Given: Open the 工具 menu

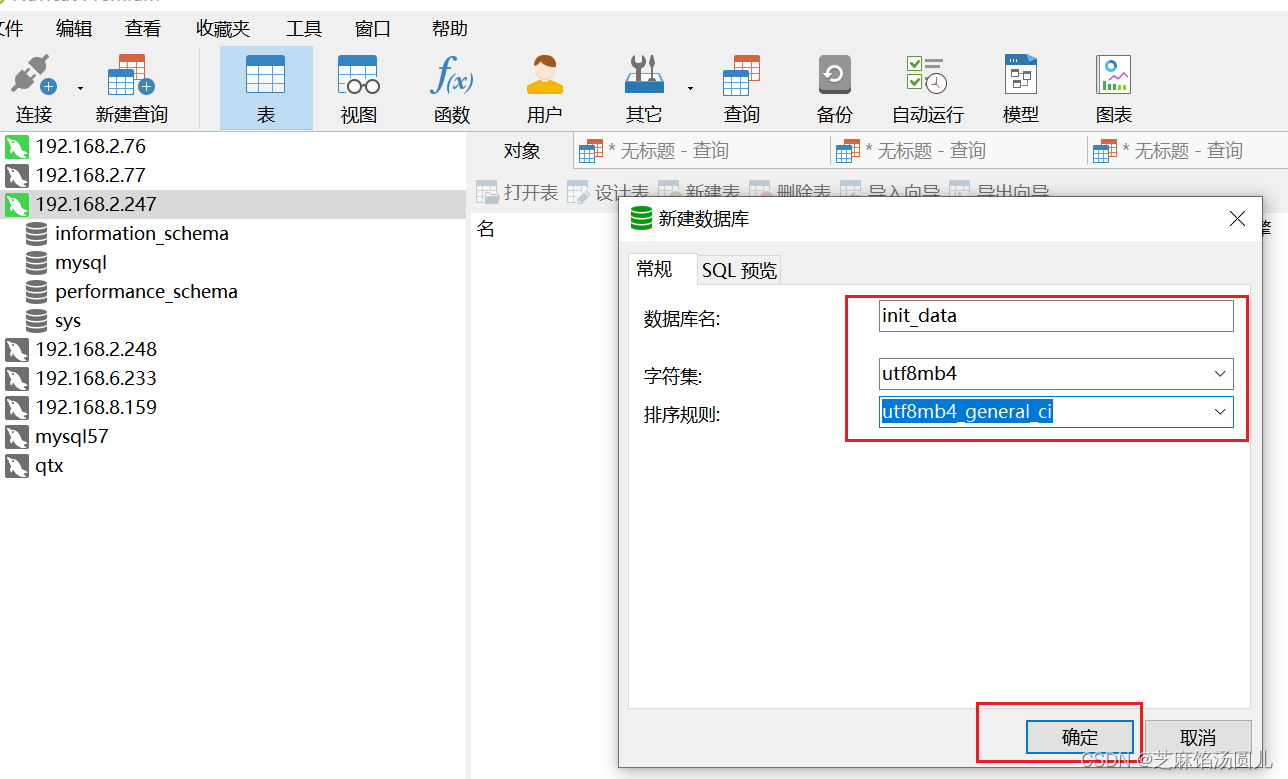Looking at the screenshot, I should pos(304,29).
